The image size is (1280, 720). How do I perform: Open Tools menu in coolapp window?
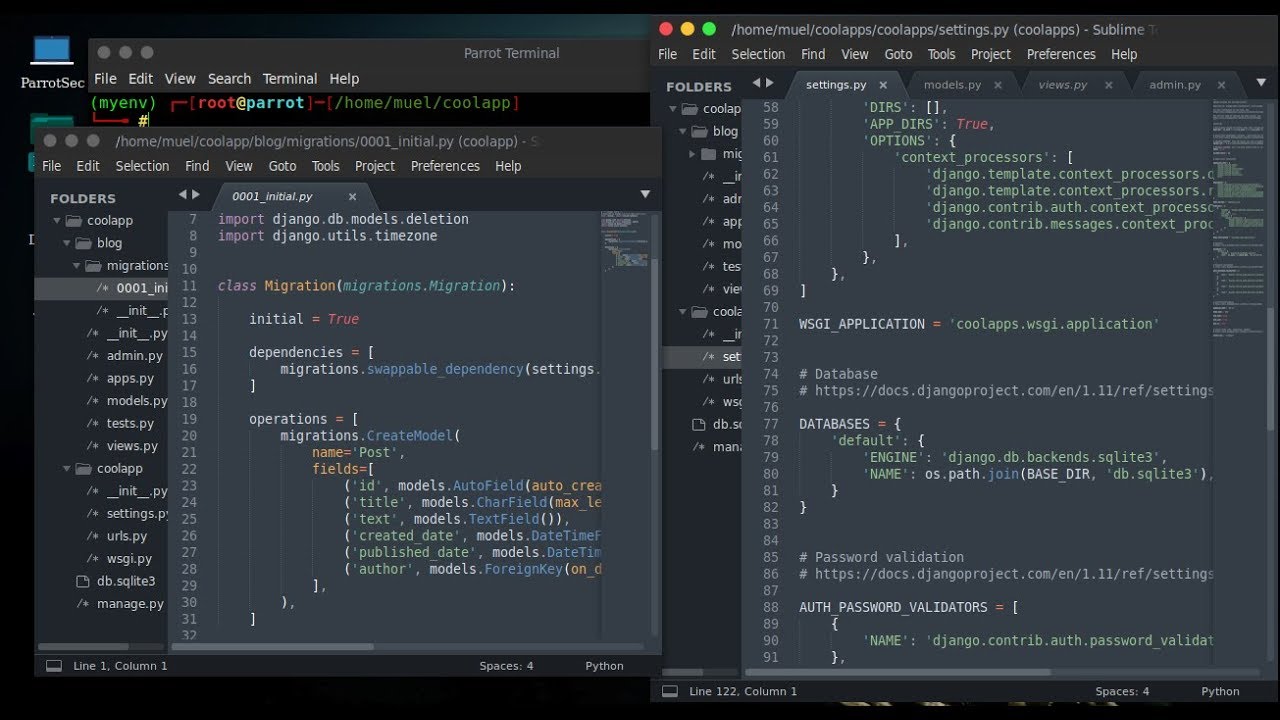[325, 166]
